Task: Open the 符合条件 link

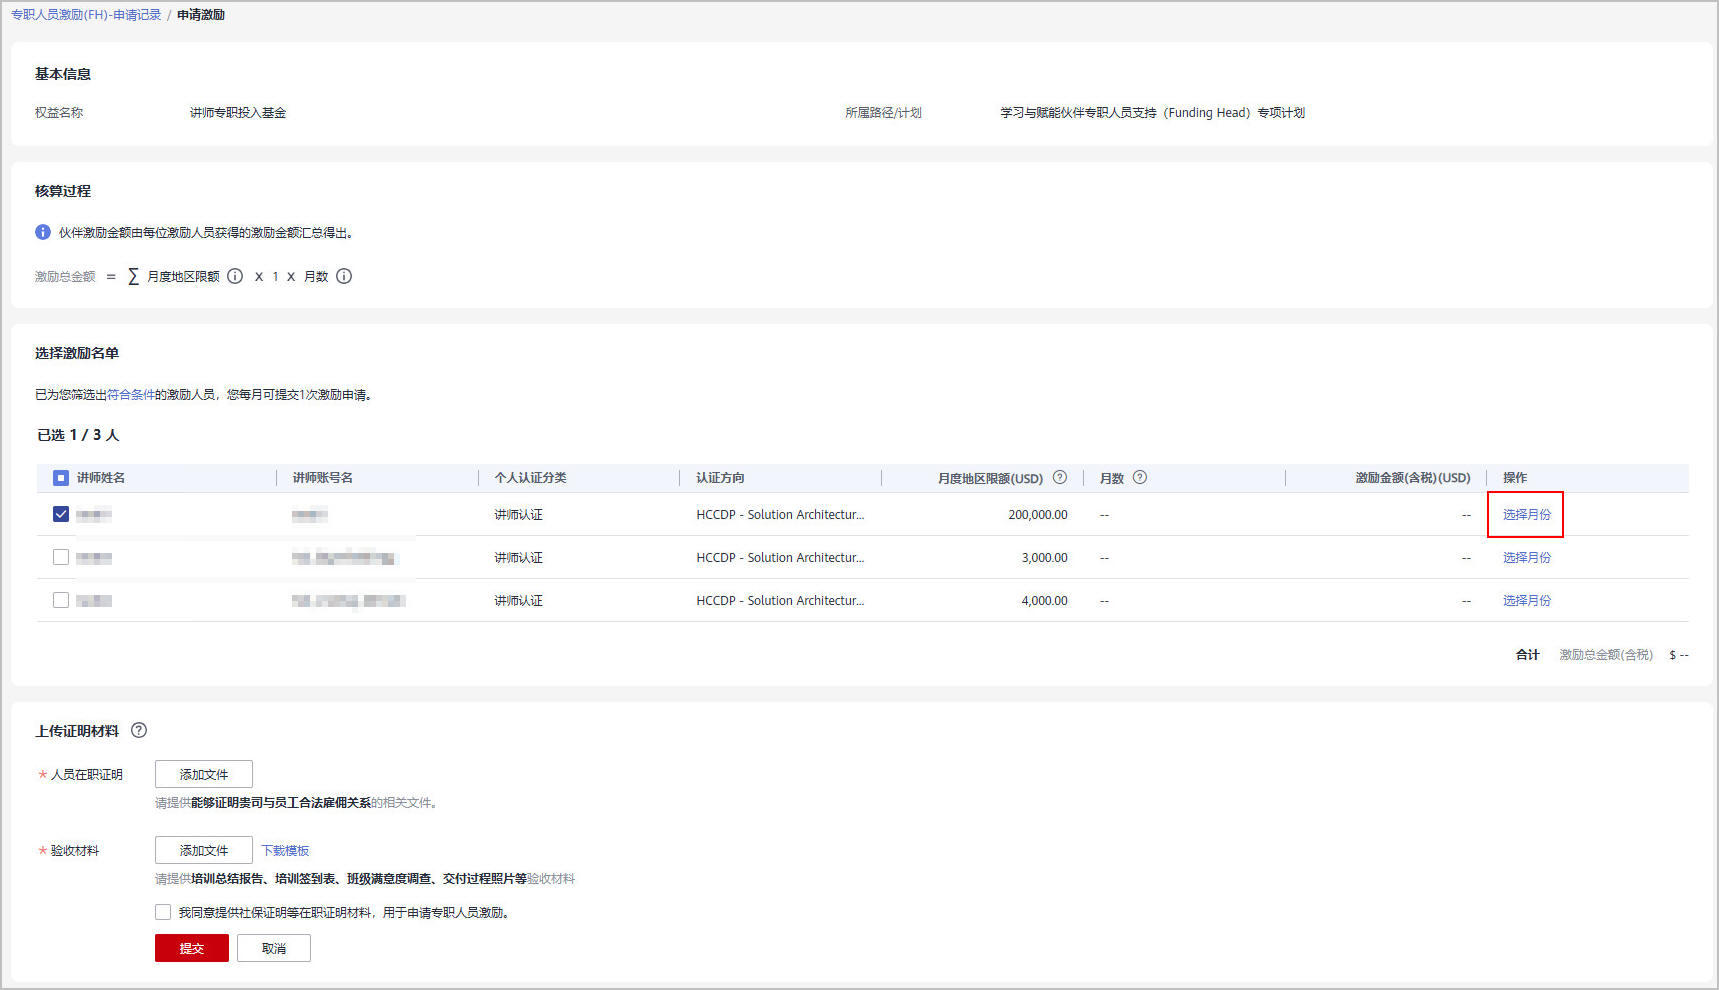Action: pos(131,395)
